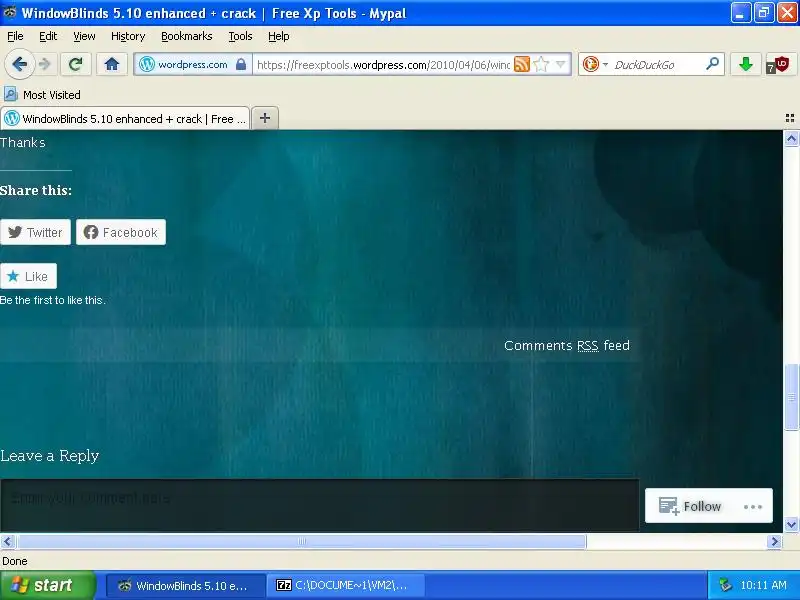The image size is (800, 600).
Task: Switch to the 7-Zip C:\DOCUME~1 taskbar window
Action: pyautogui.click(x=346, y=585)
